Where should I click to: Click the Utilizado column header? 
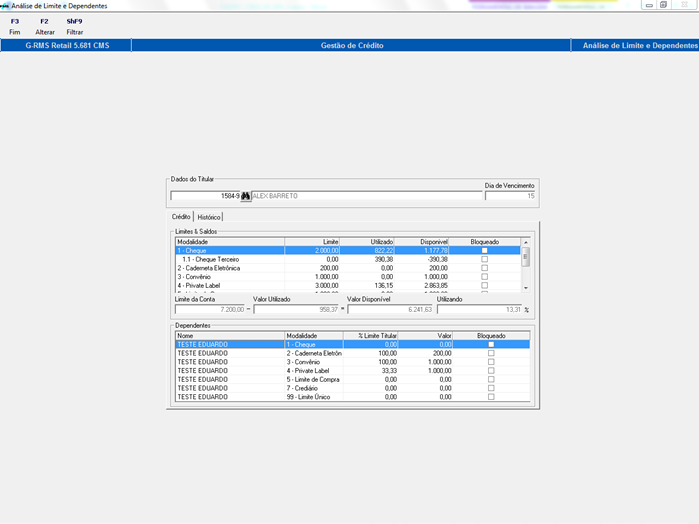366,242
